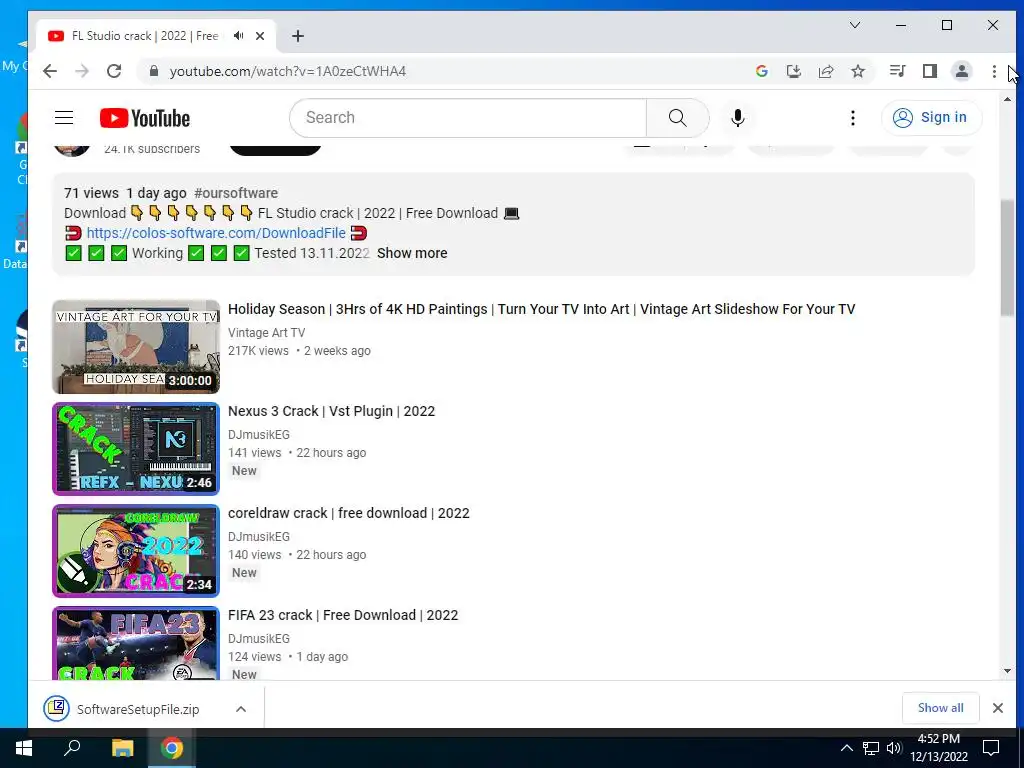Click the install app icon in address bar

point(793,71)
